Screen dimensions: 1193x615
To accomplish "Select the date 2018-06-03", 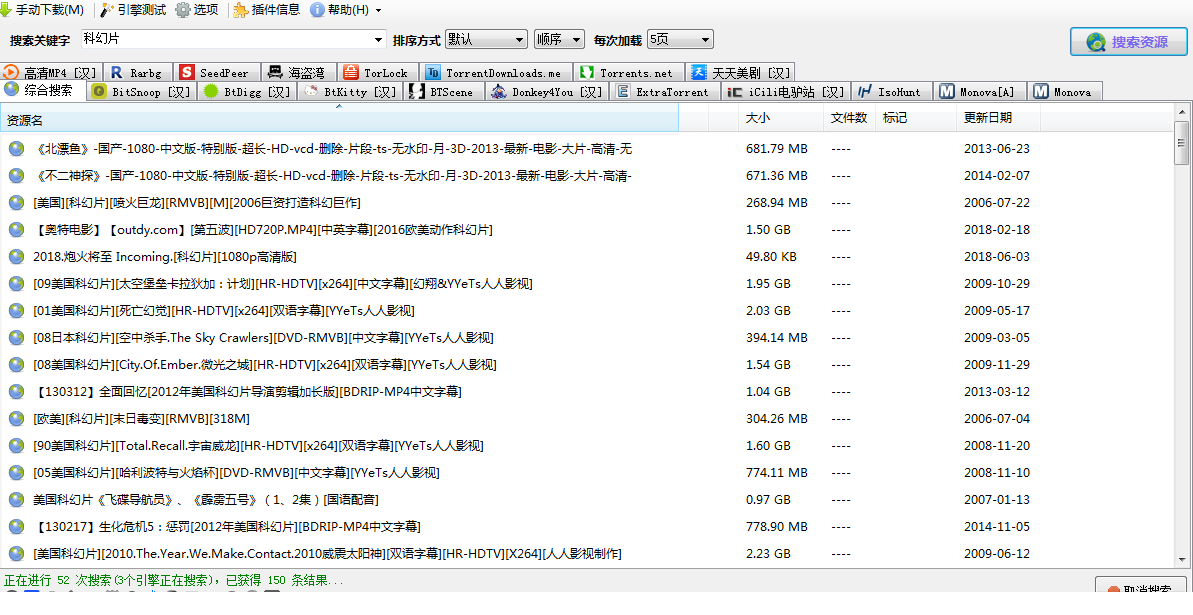I will pyautogui.click(x=997, y=257).
